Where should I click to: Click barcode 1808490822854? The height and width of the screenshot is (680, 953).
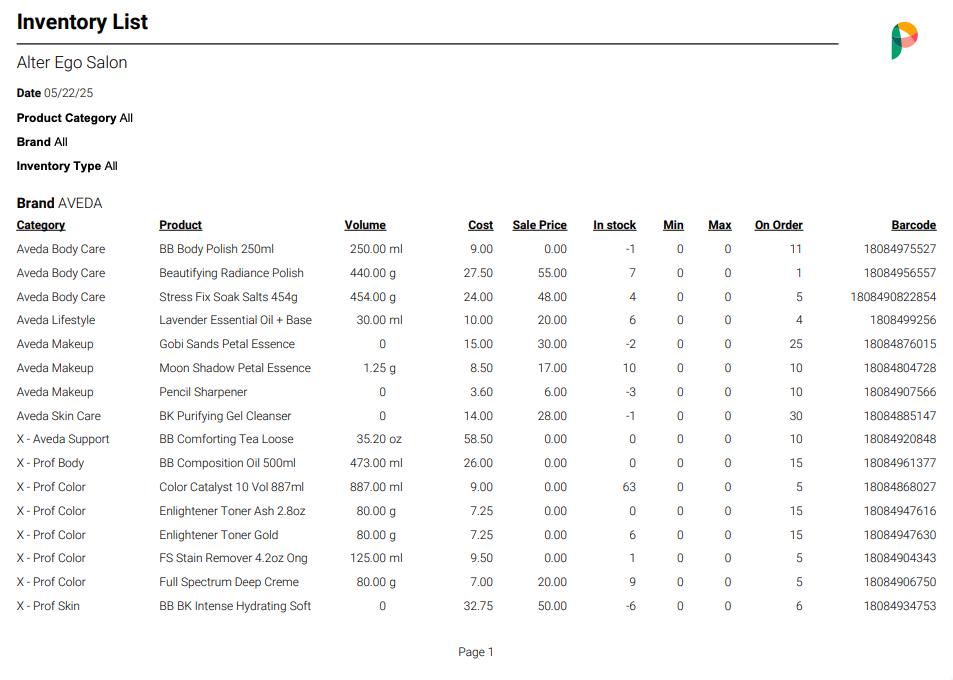(893, 297)
